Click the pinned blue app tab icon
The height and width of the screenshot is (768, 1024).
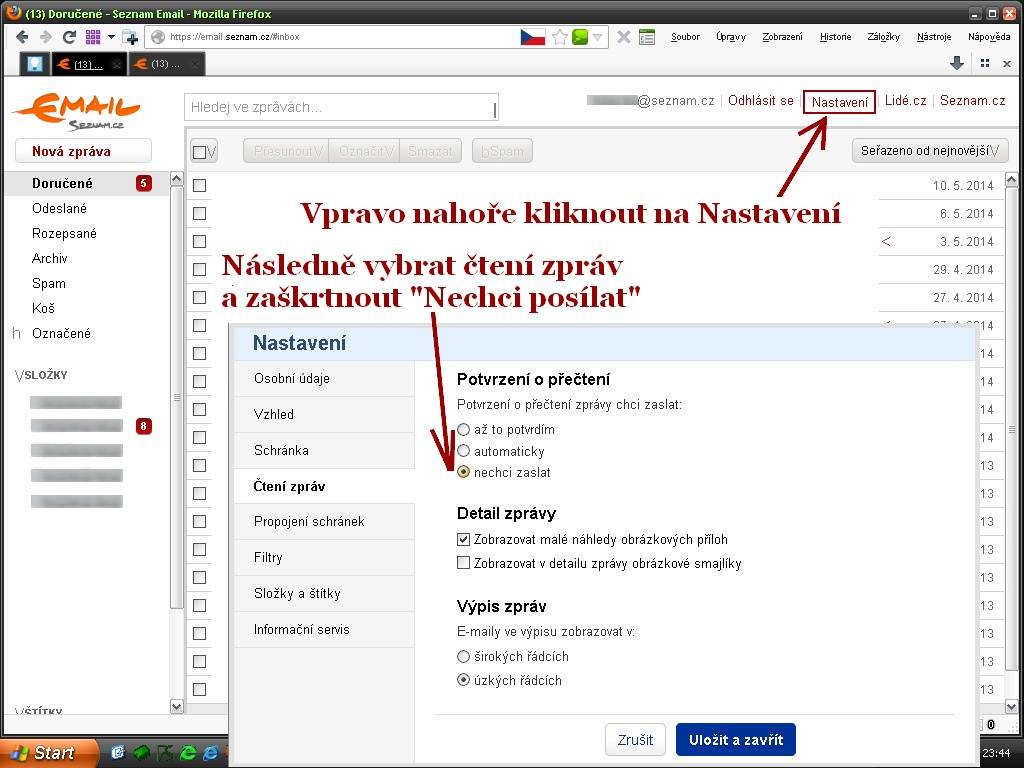pos(35,63)
